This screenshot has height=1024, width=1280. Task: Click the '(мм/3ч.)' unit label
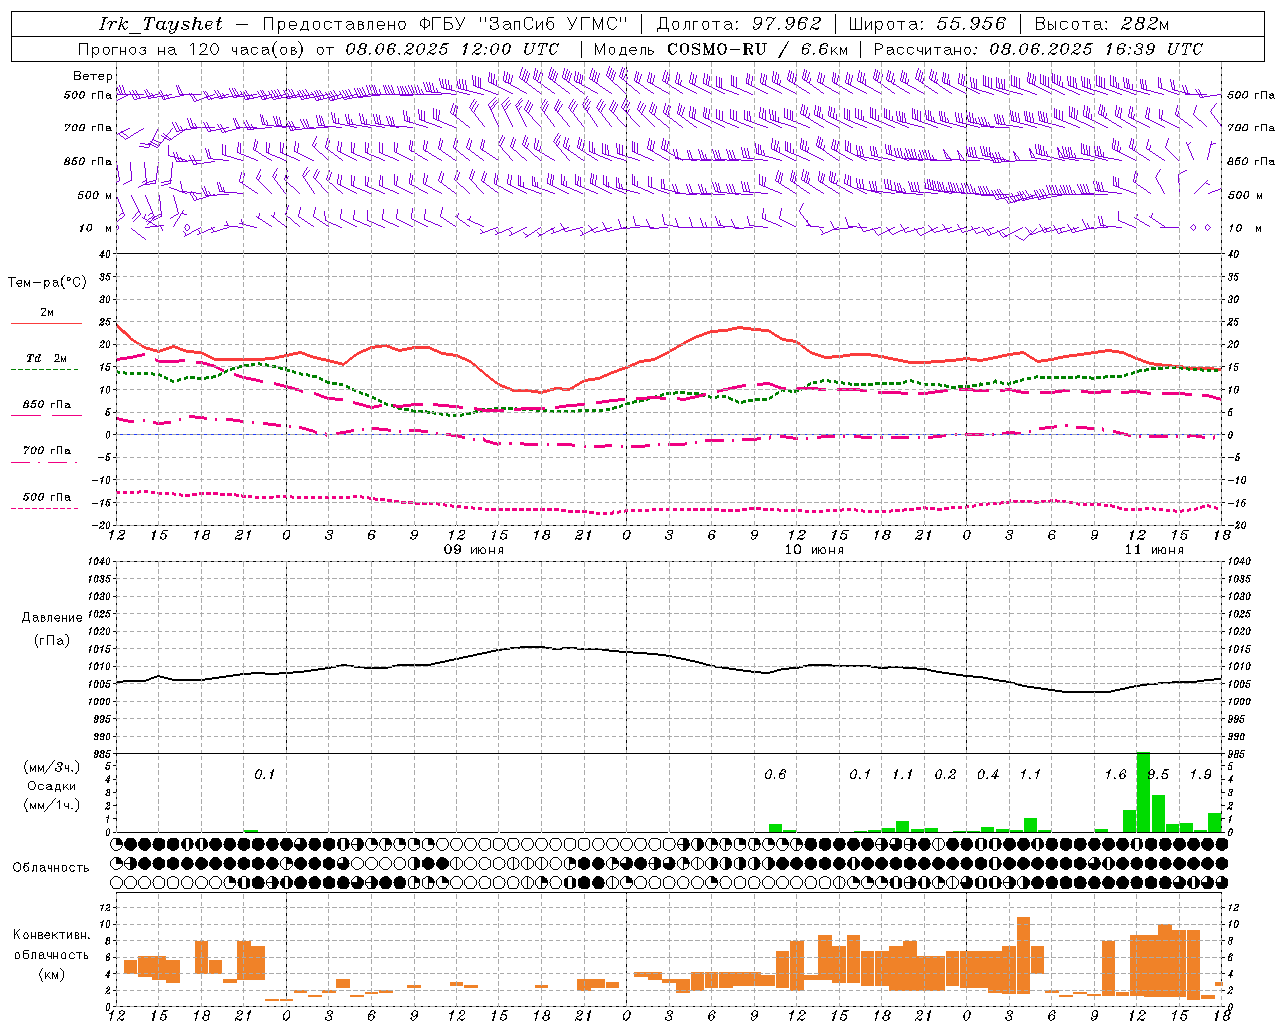(51, 767)
